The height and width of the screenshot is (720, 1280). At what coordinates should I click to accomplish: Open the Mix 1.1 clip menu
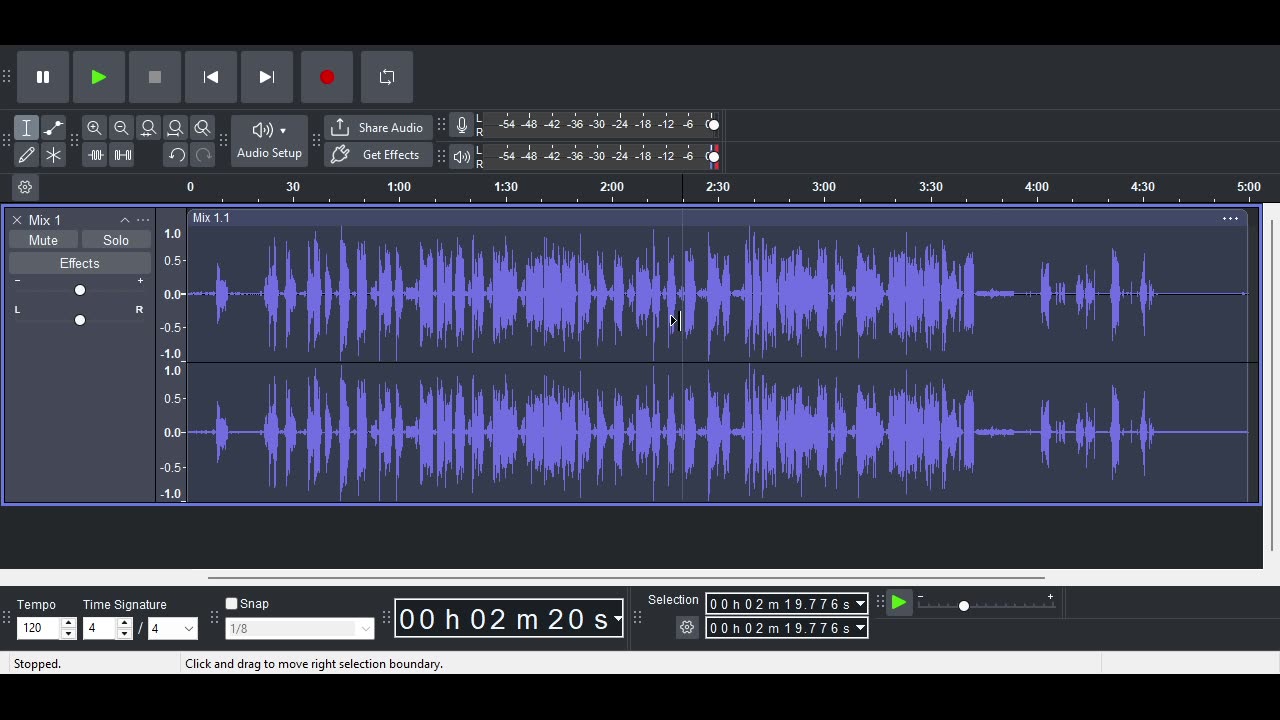[1230, 218]
